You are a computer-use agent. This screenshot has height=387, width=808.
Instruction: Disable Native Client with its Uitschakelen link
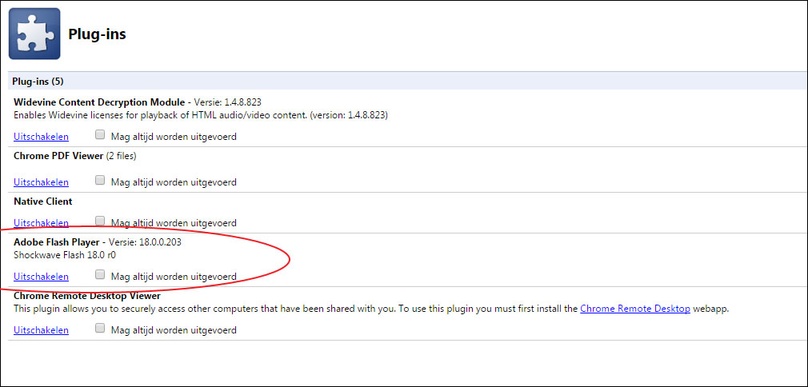[x=41, y=223]
